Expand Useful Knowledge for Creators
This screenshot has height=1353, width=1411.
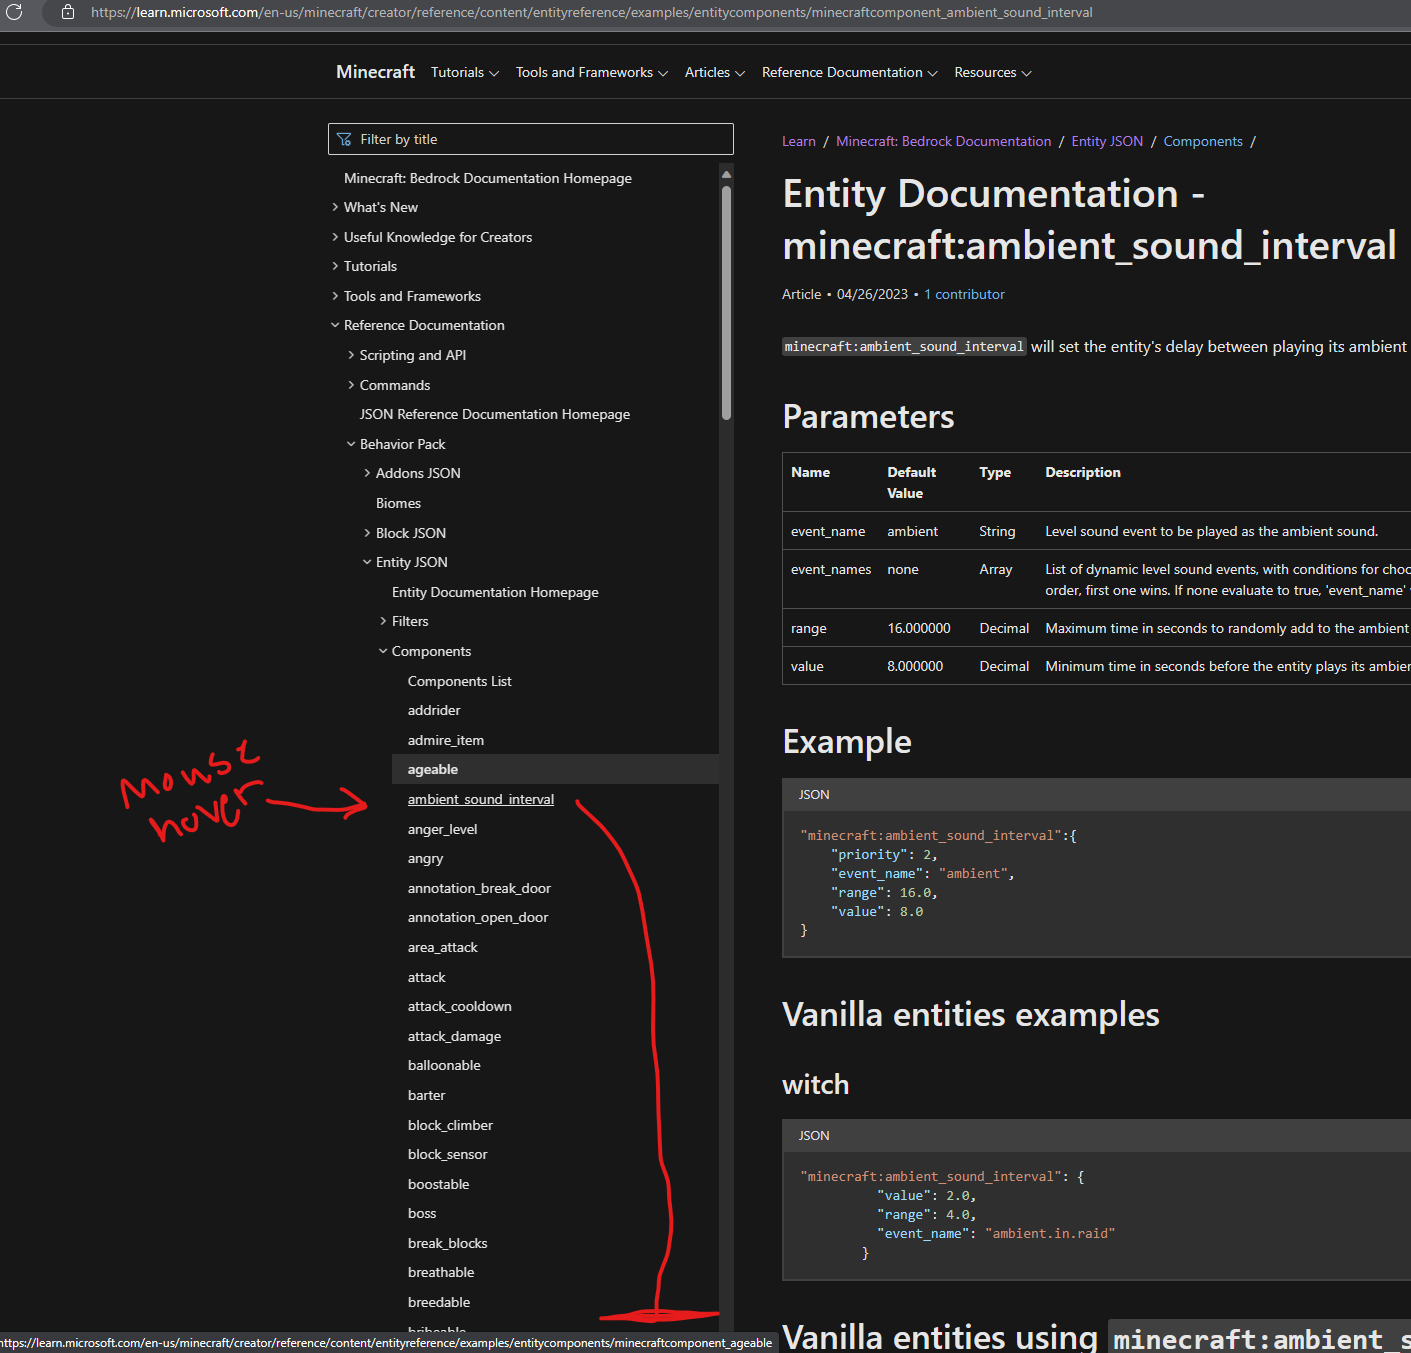coord(335,237)
